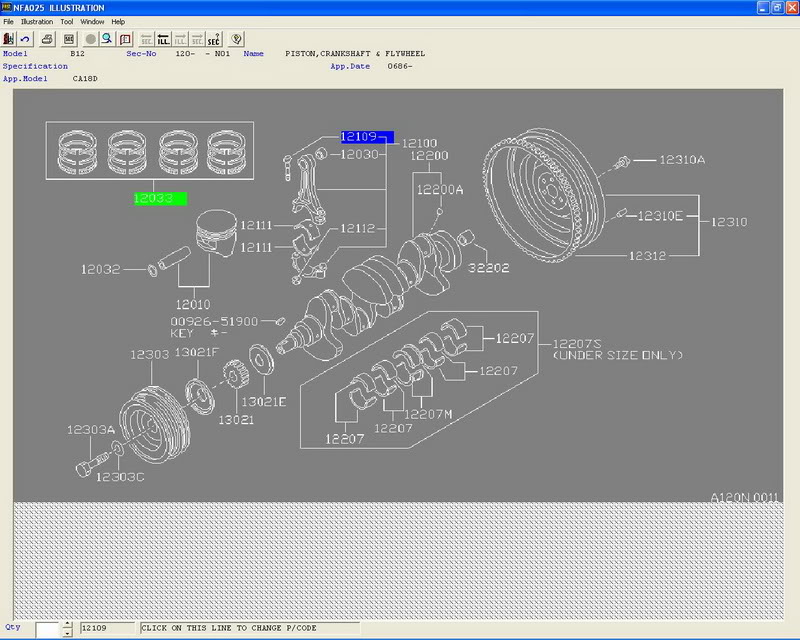
Task: Click the SEC list toolbar icon
Action: (x=69, y=39)
